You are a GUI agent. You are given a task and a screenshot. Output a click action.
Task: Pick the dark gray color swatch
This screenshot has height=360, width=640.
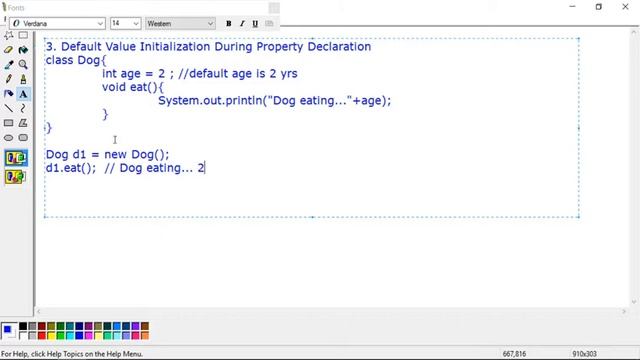(x=32, y=326)
